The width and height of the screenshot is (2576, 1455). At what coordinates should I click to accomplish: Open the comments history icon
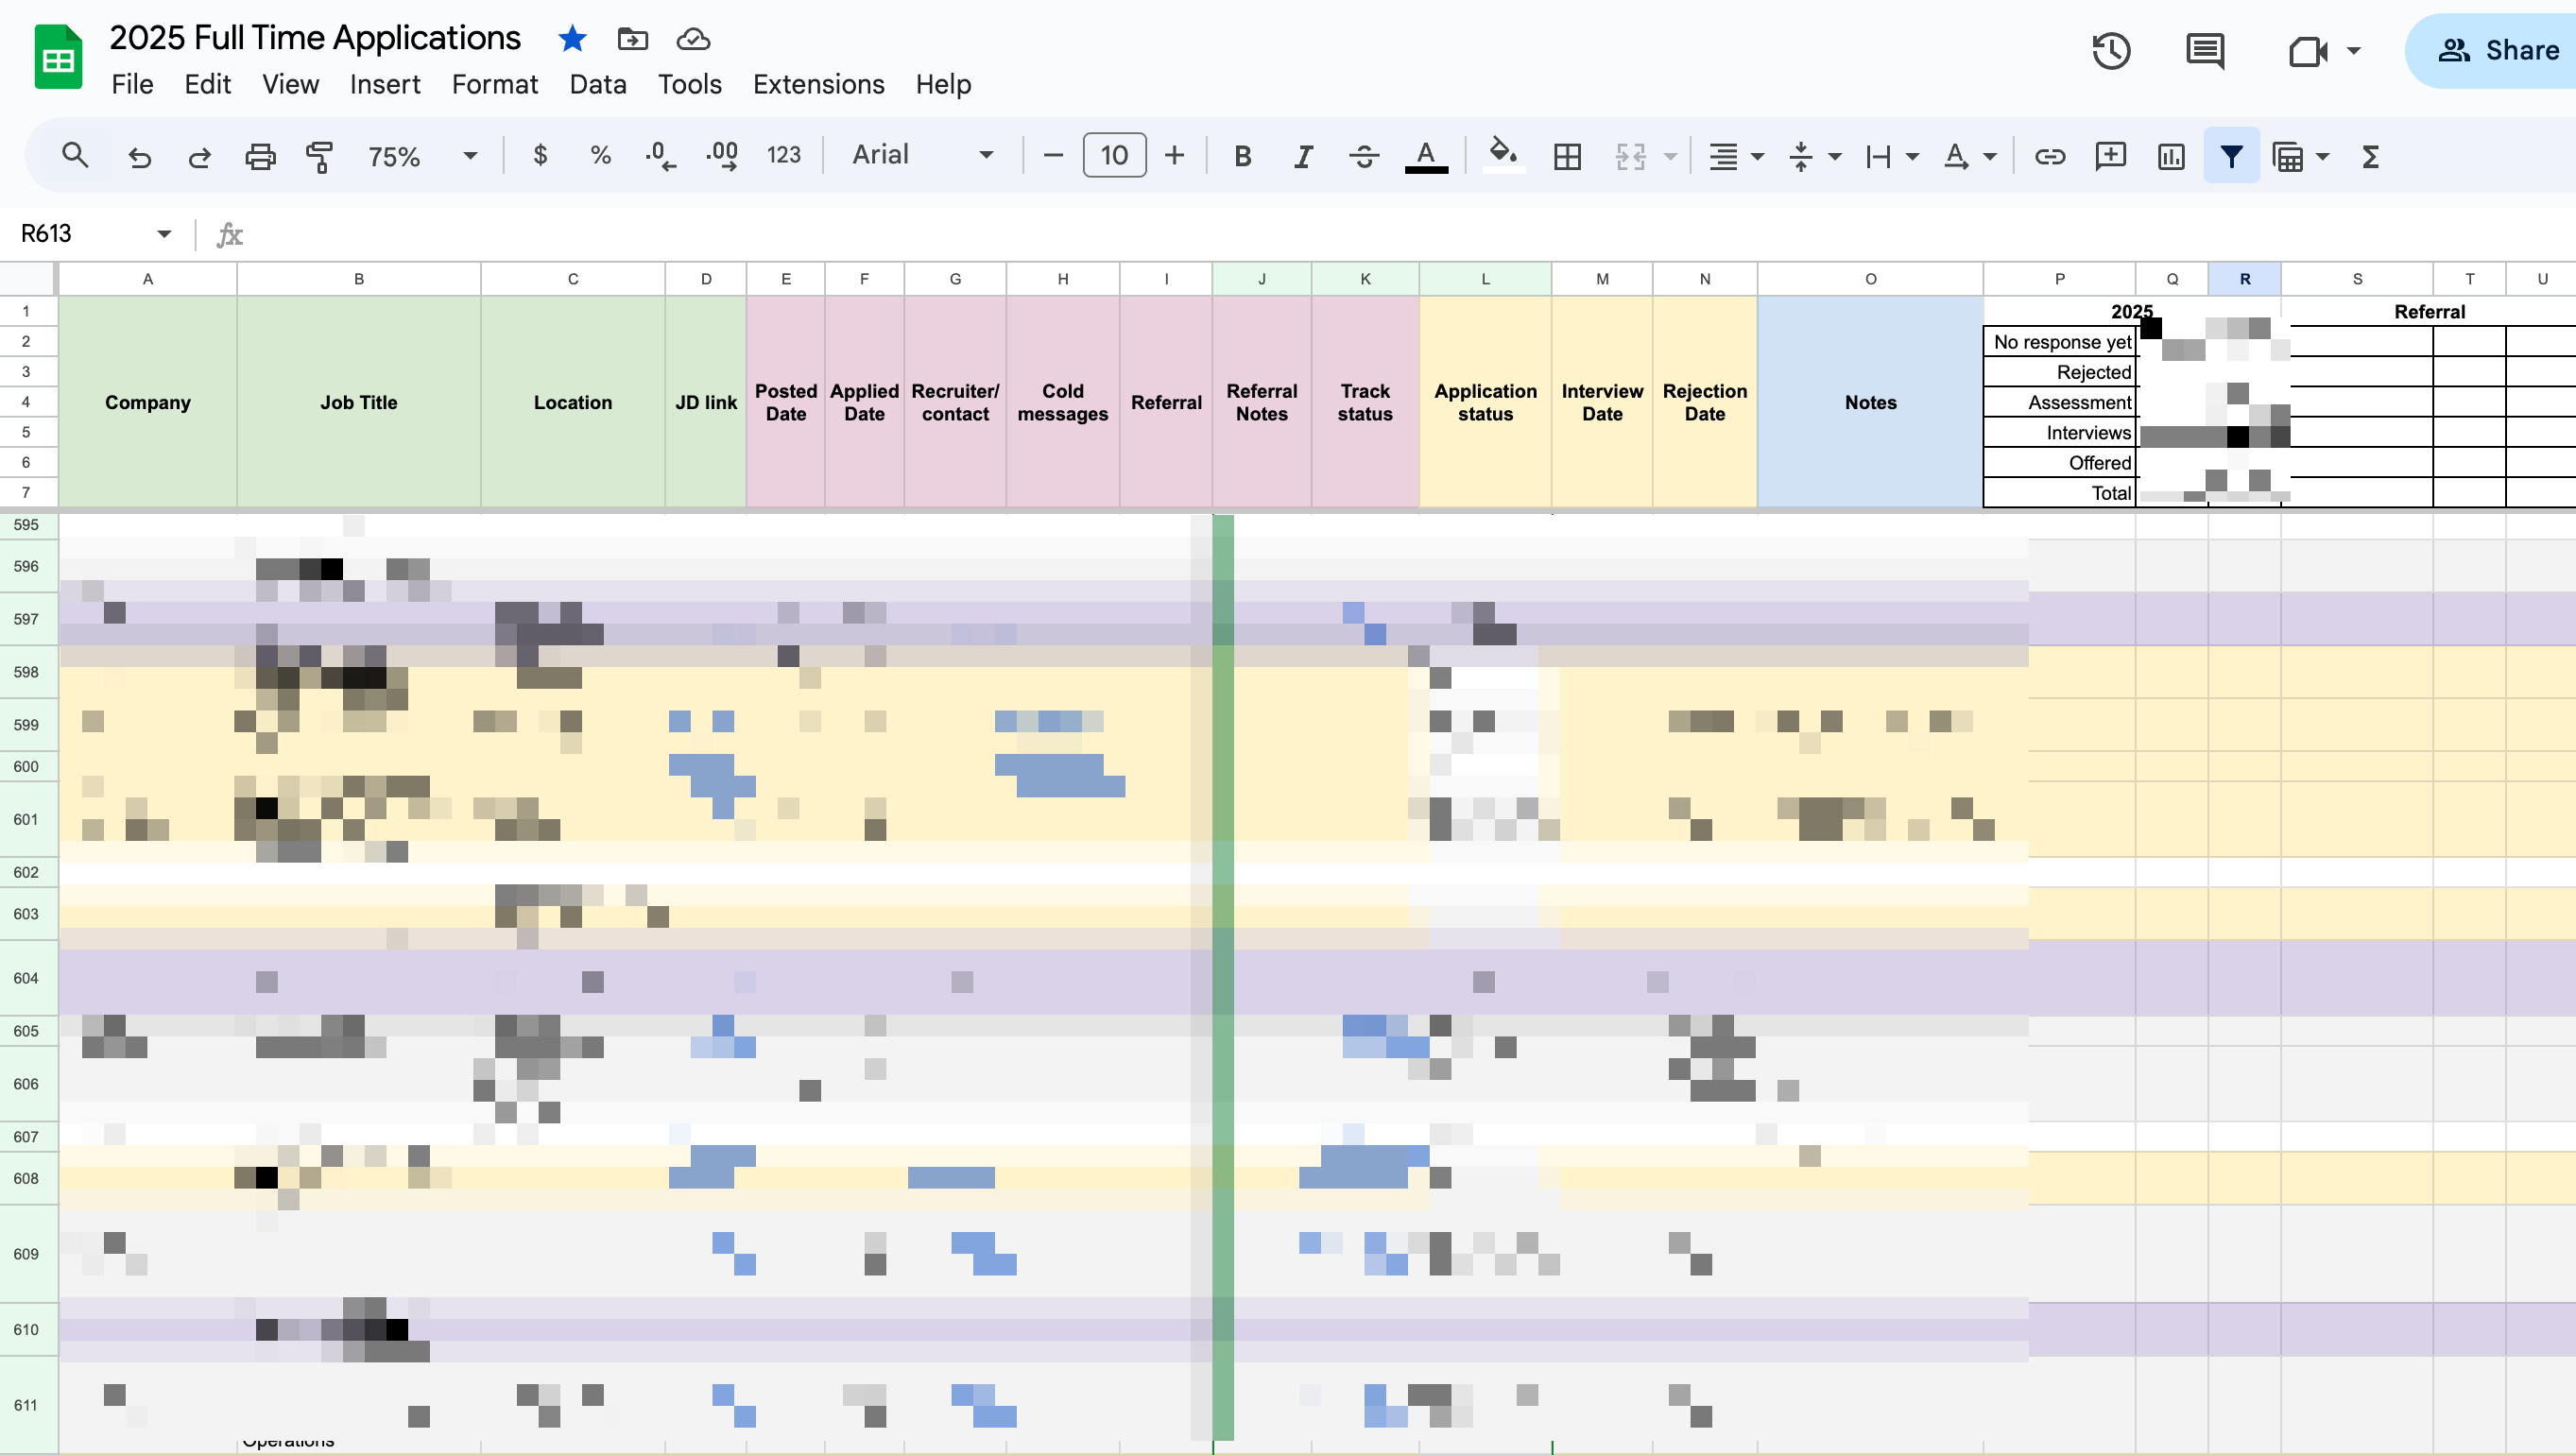(2204, 51)
